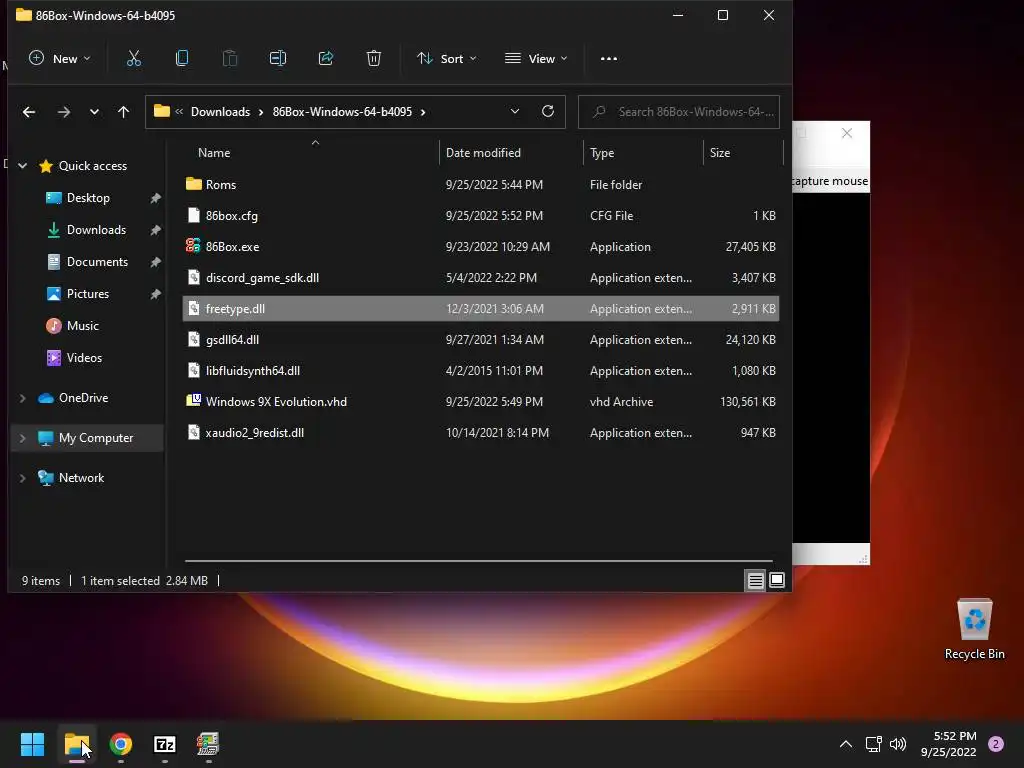
Task: Expand chevron after 86Box-Windows-64-b4095 in path
Action: 423,112
